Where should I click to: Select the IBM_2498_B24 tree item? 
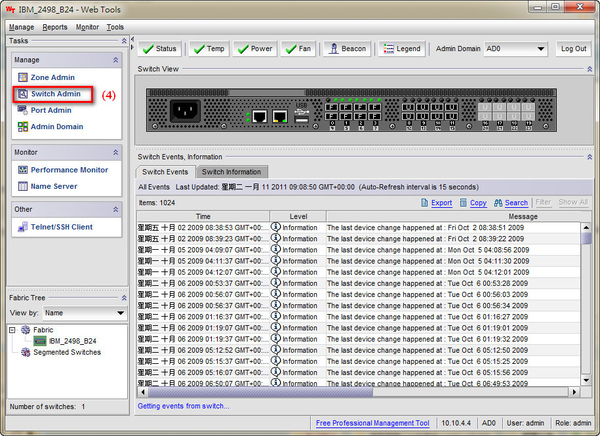point(72,341)
